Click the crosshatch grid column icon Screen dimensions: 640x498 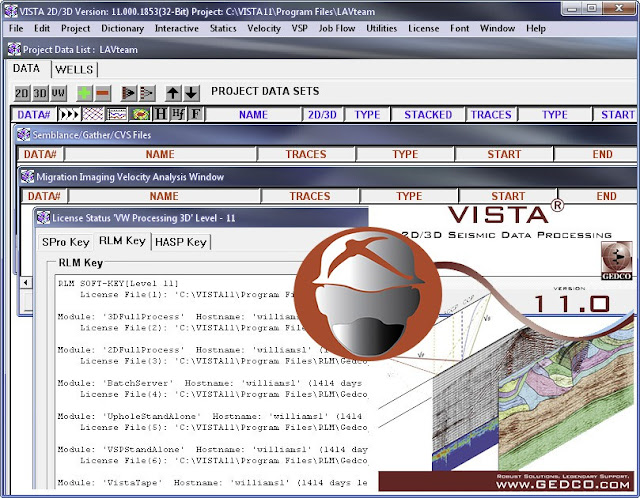pyautogui.click(x=93, y=114)
